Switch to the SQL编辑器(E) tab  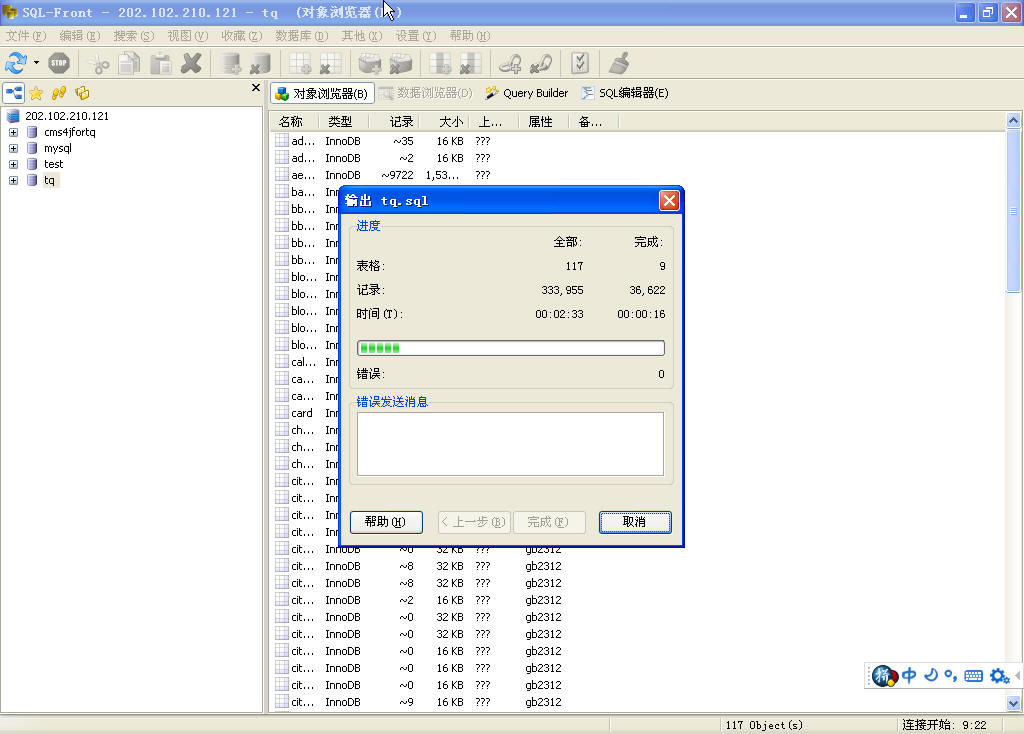point(625,93)
